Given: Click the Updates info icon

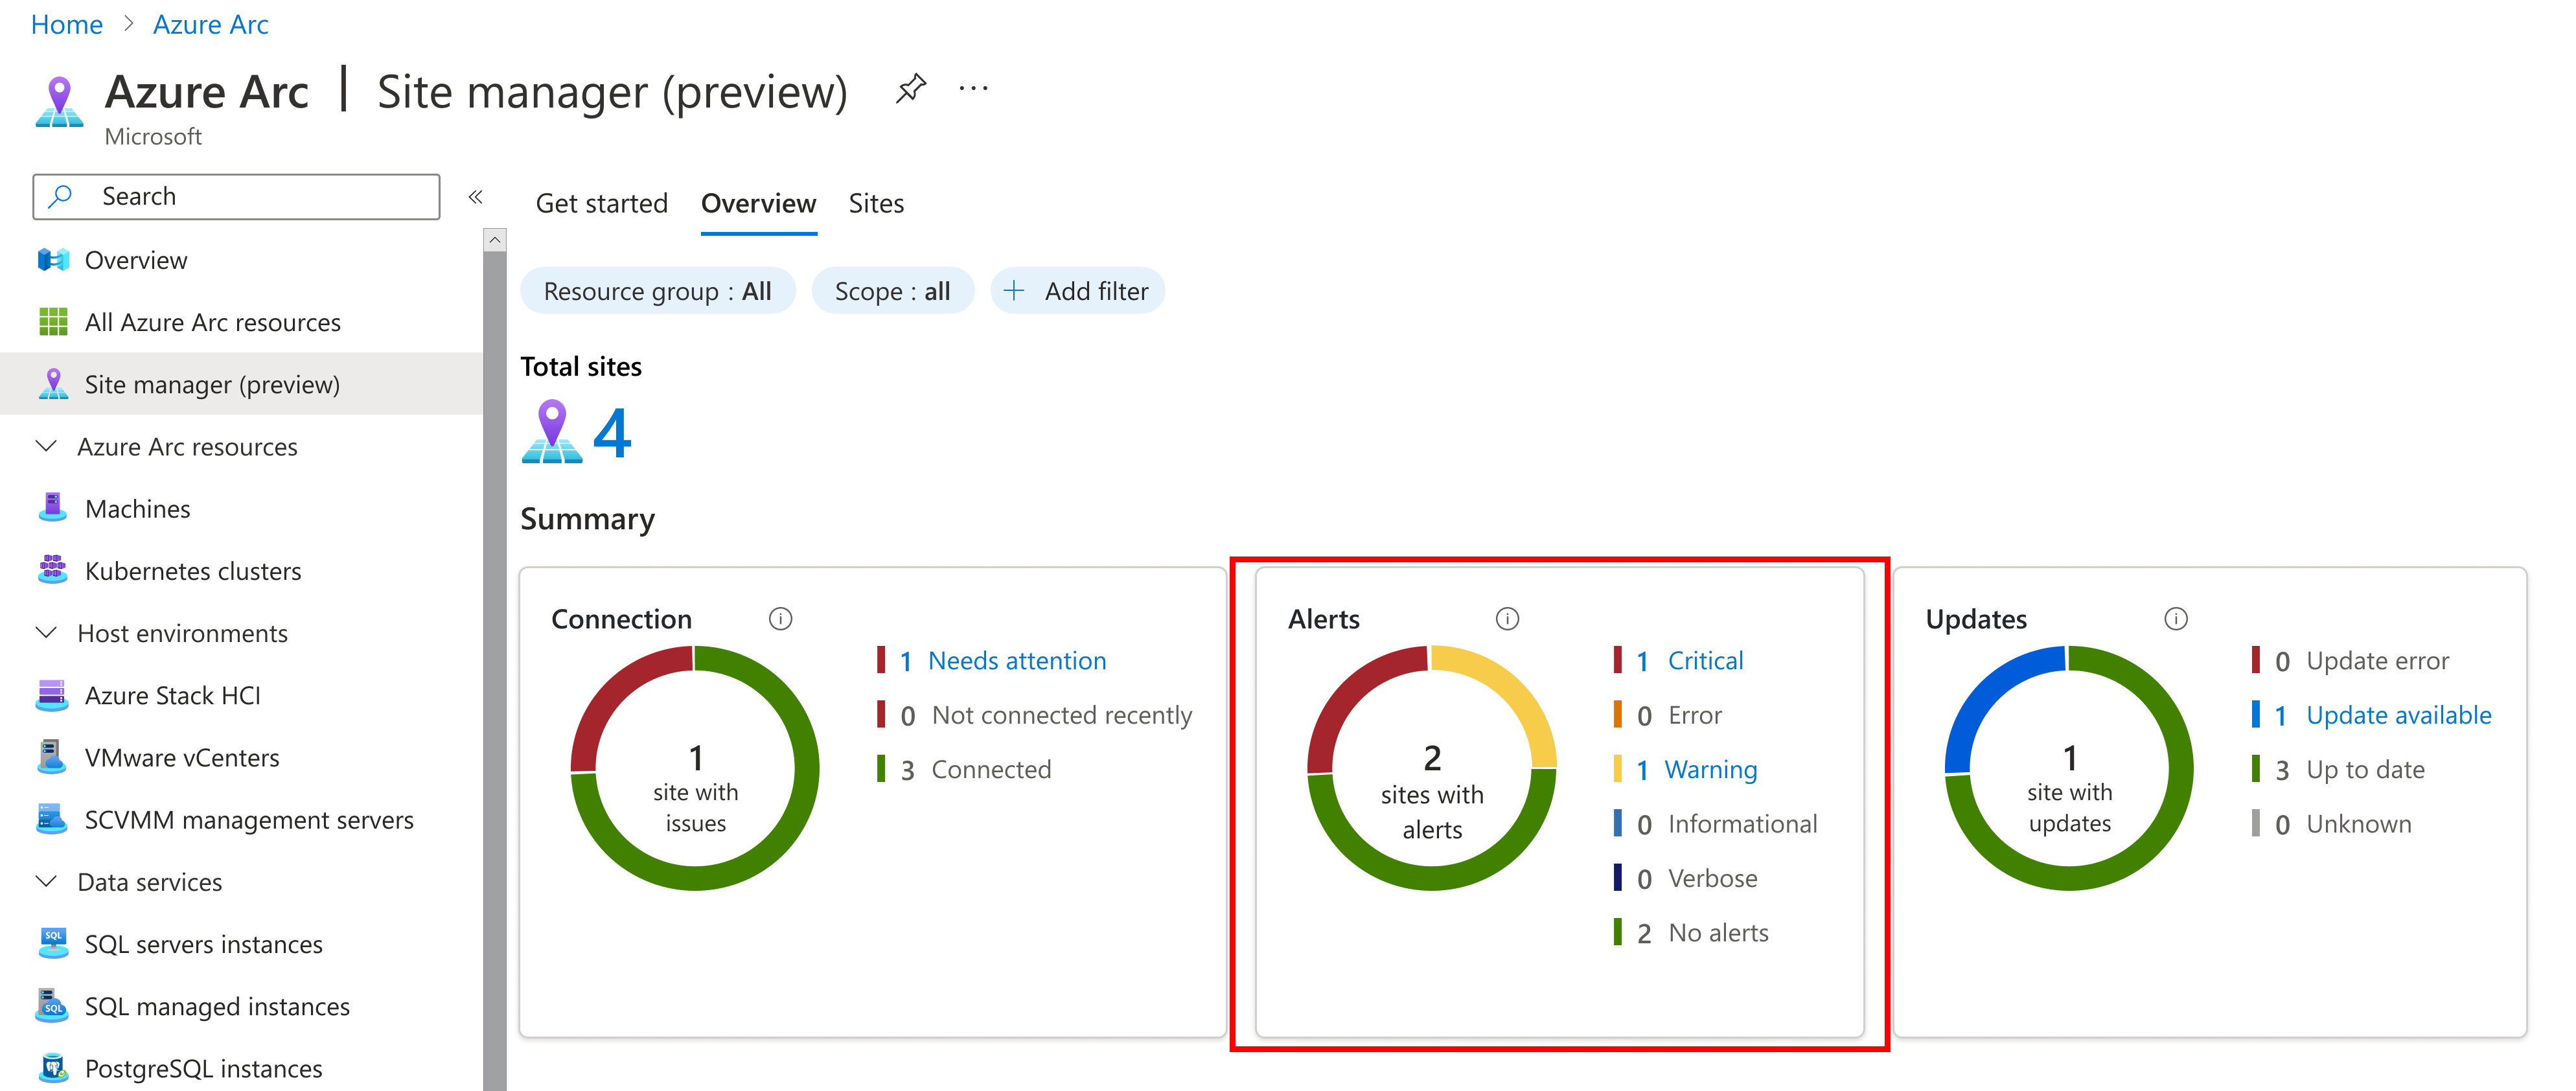Looking at the screenshot, I should pos(2175,619).
